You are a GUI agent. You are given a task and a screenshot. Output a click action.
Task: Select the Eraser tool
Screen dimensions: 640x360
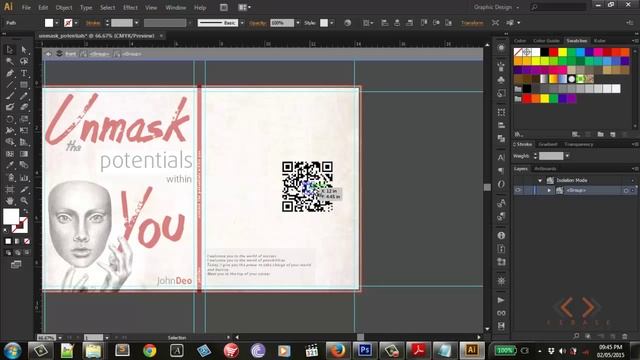tap(24, 107)
